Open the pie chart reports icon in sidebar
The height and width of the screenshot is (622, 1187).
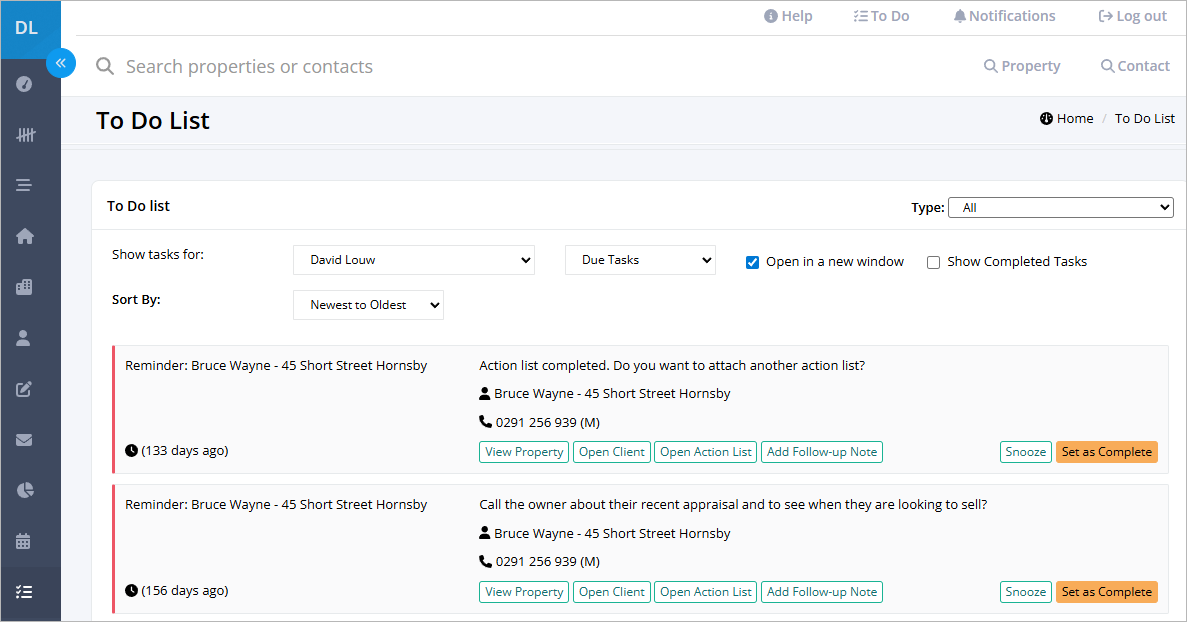25,490
